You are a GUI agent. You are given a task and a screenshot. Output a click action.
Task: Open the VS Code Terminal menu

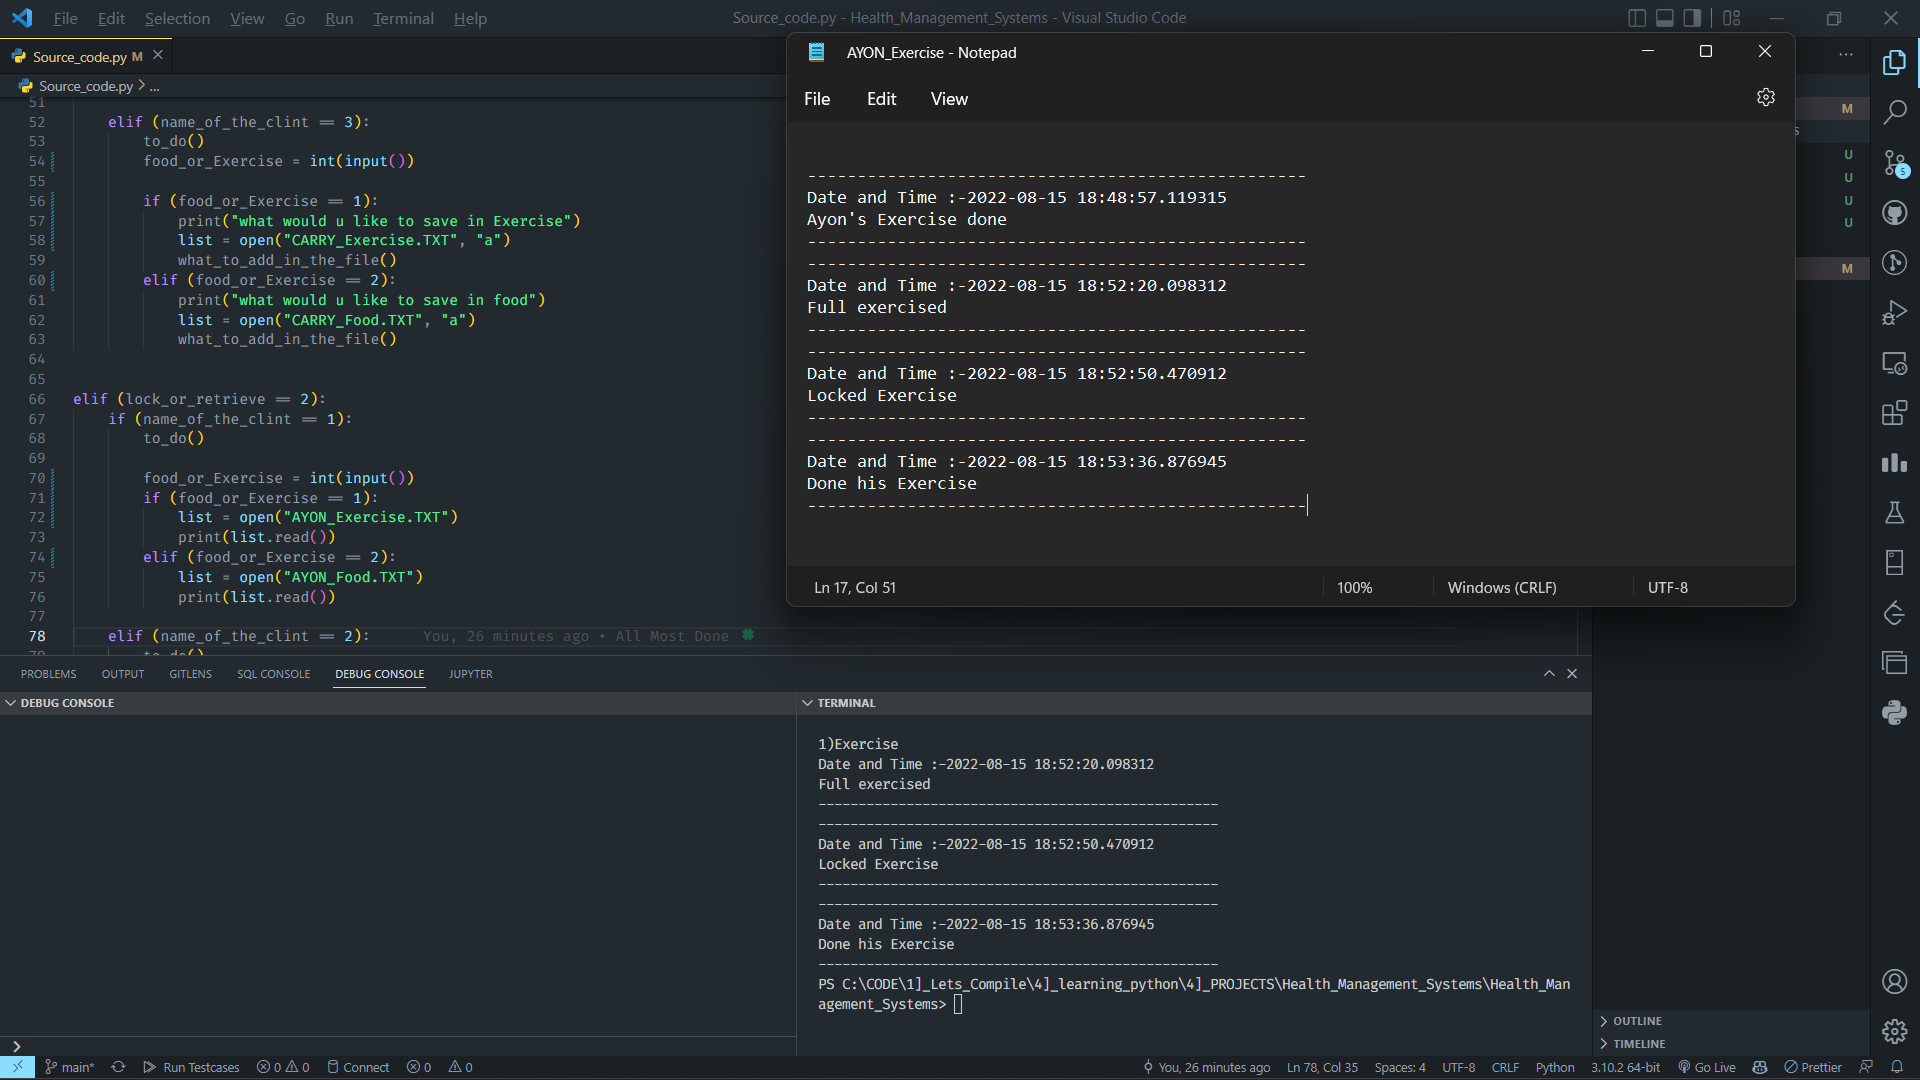[403, 18]
